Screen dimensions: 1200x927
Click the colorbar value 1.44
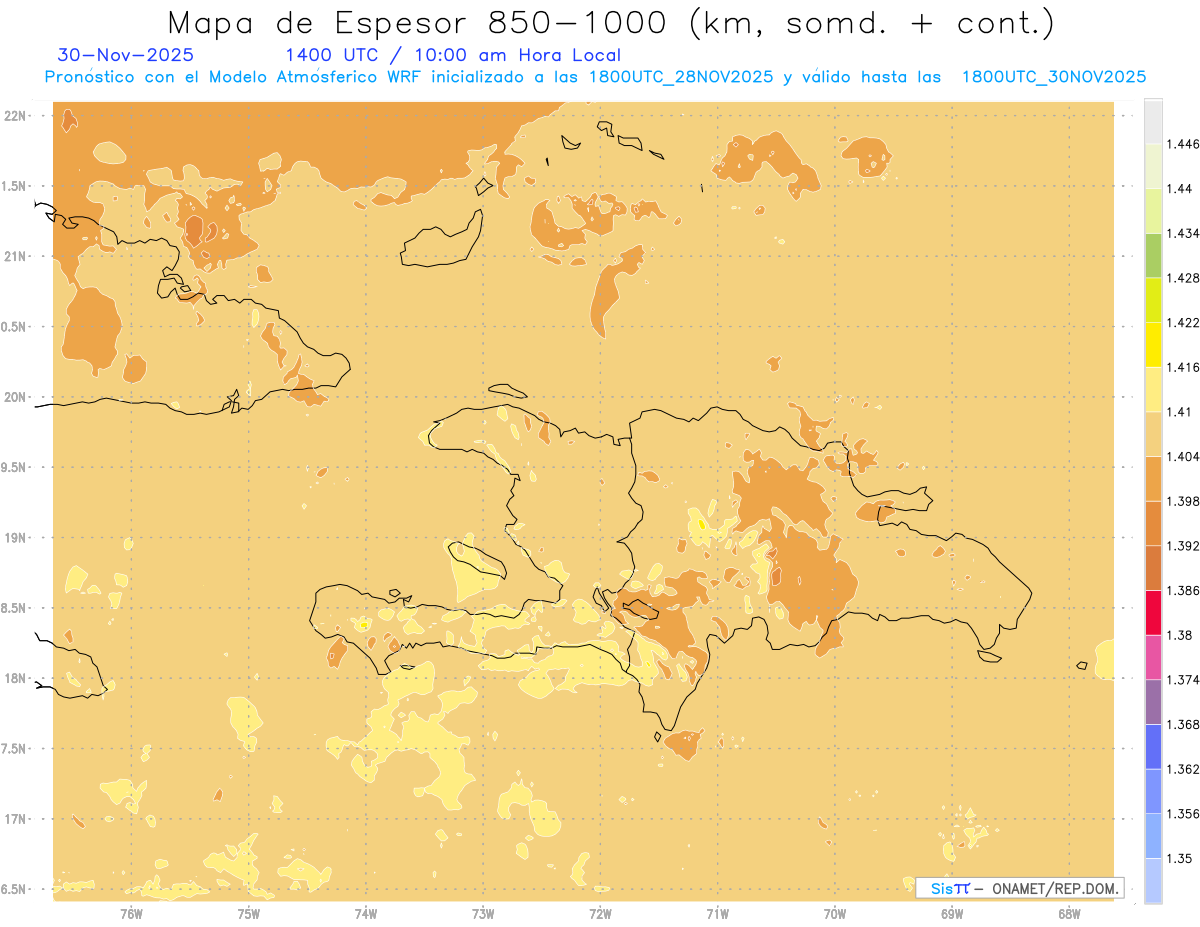tap(1180, 188)
